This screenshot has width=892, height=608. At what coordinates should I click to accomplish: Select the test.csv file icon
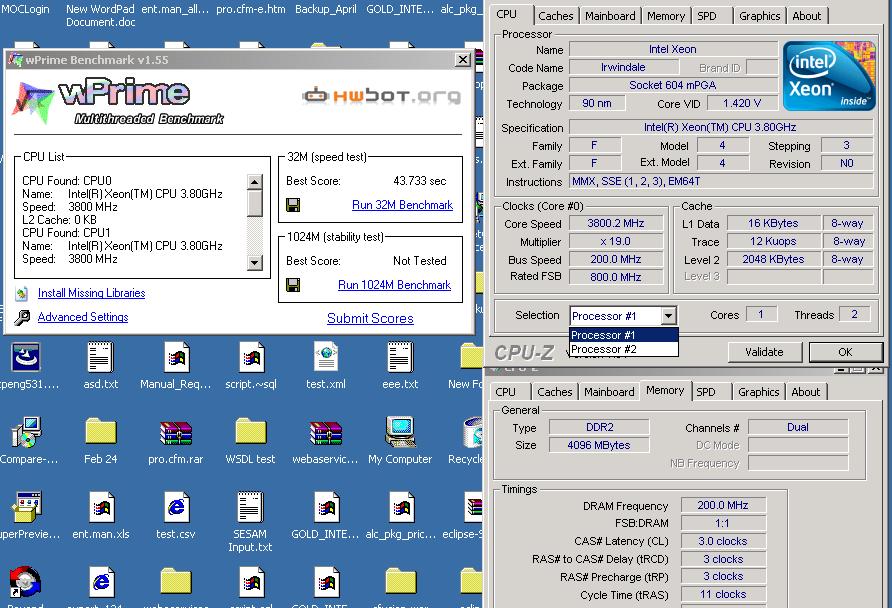point(176,507)
